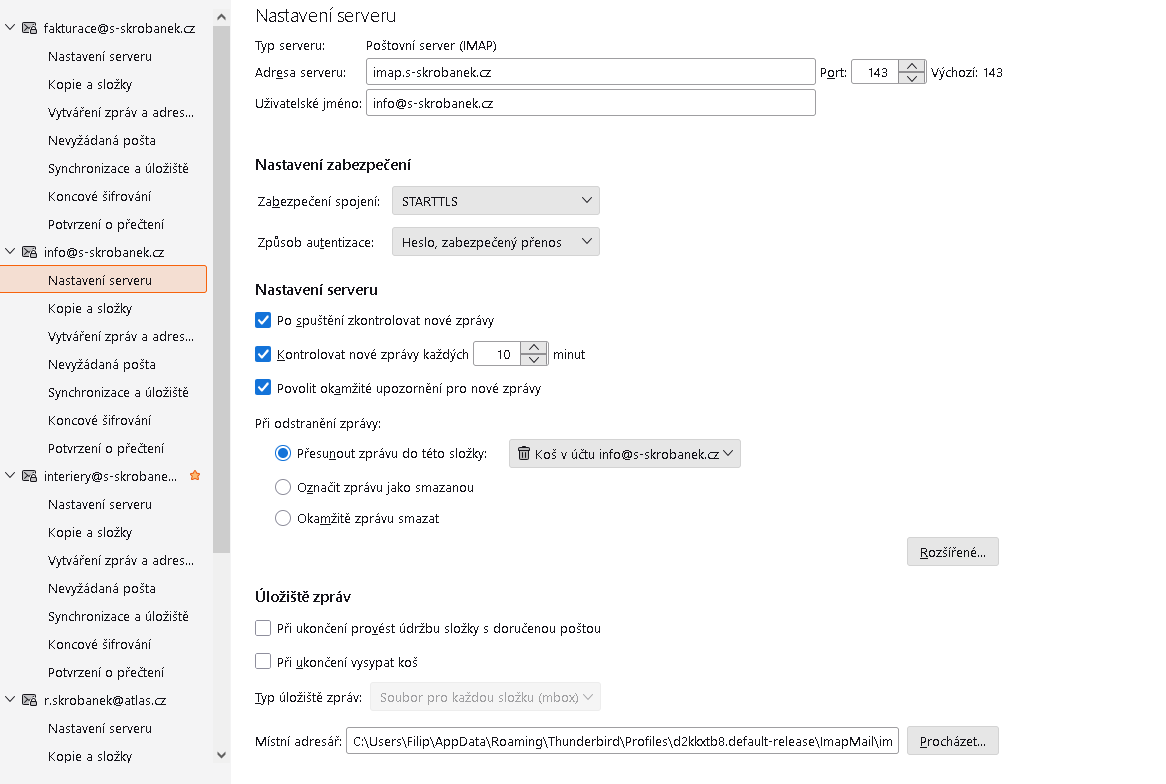Click the orange star next to interiery account

click(195, 476)
